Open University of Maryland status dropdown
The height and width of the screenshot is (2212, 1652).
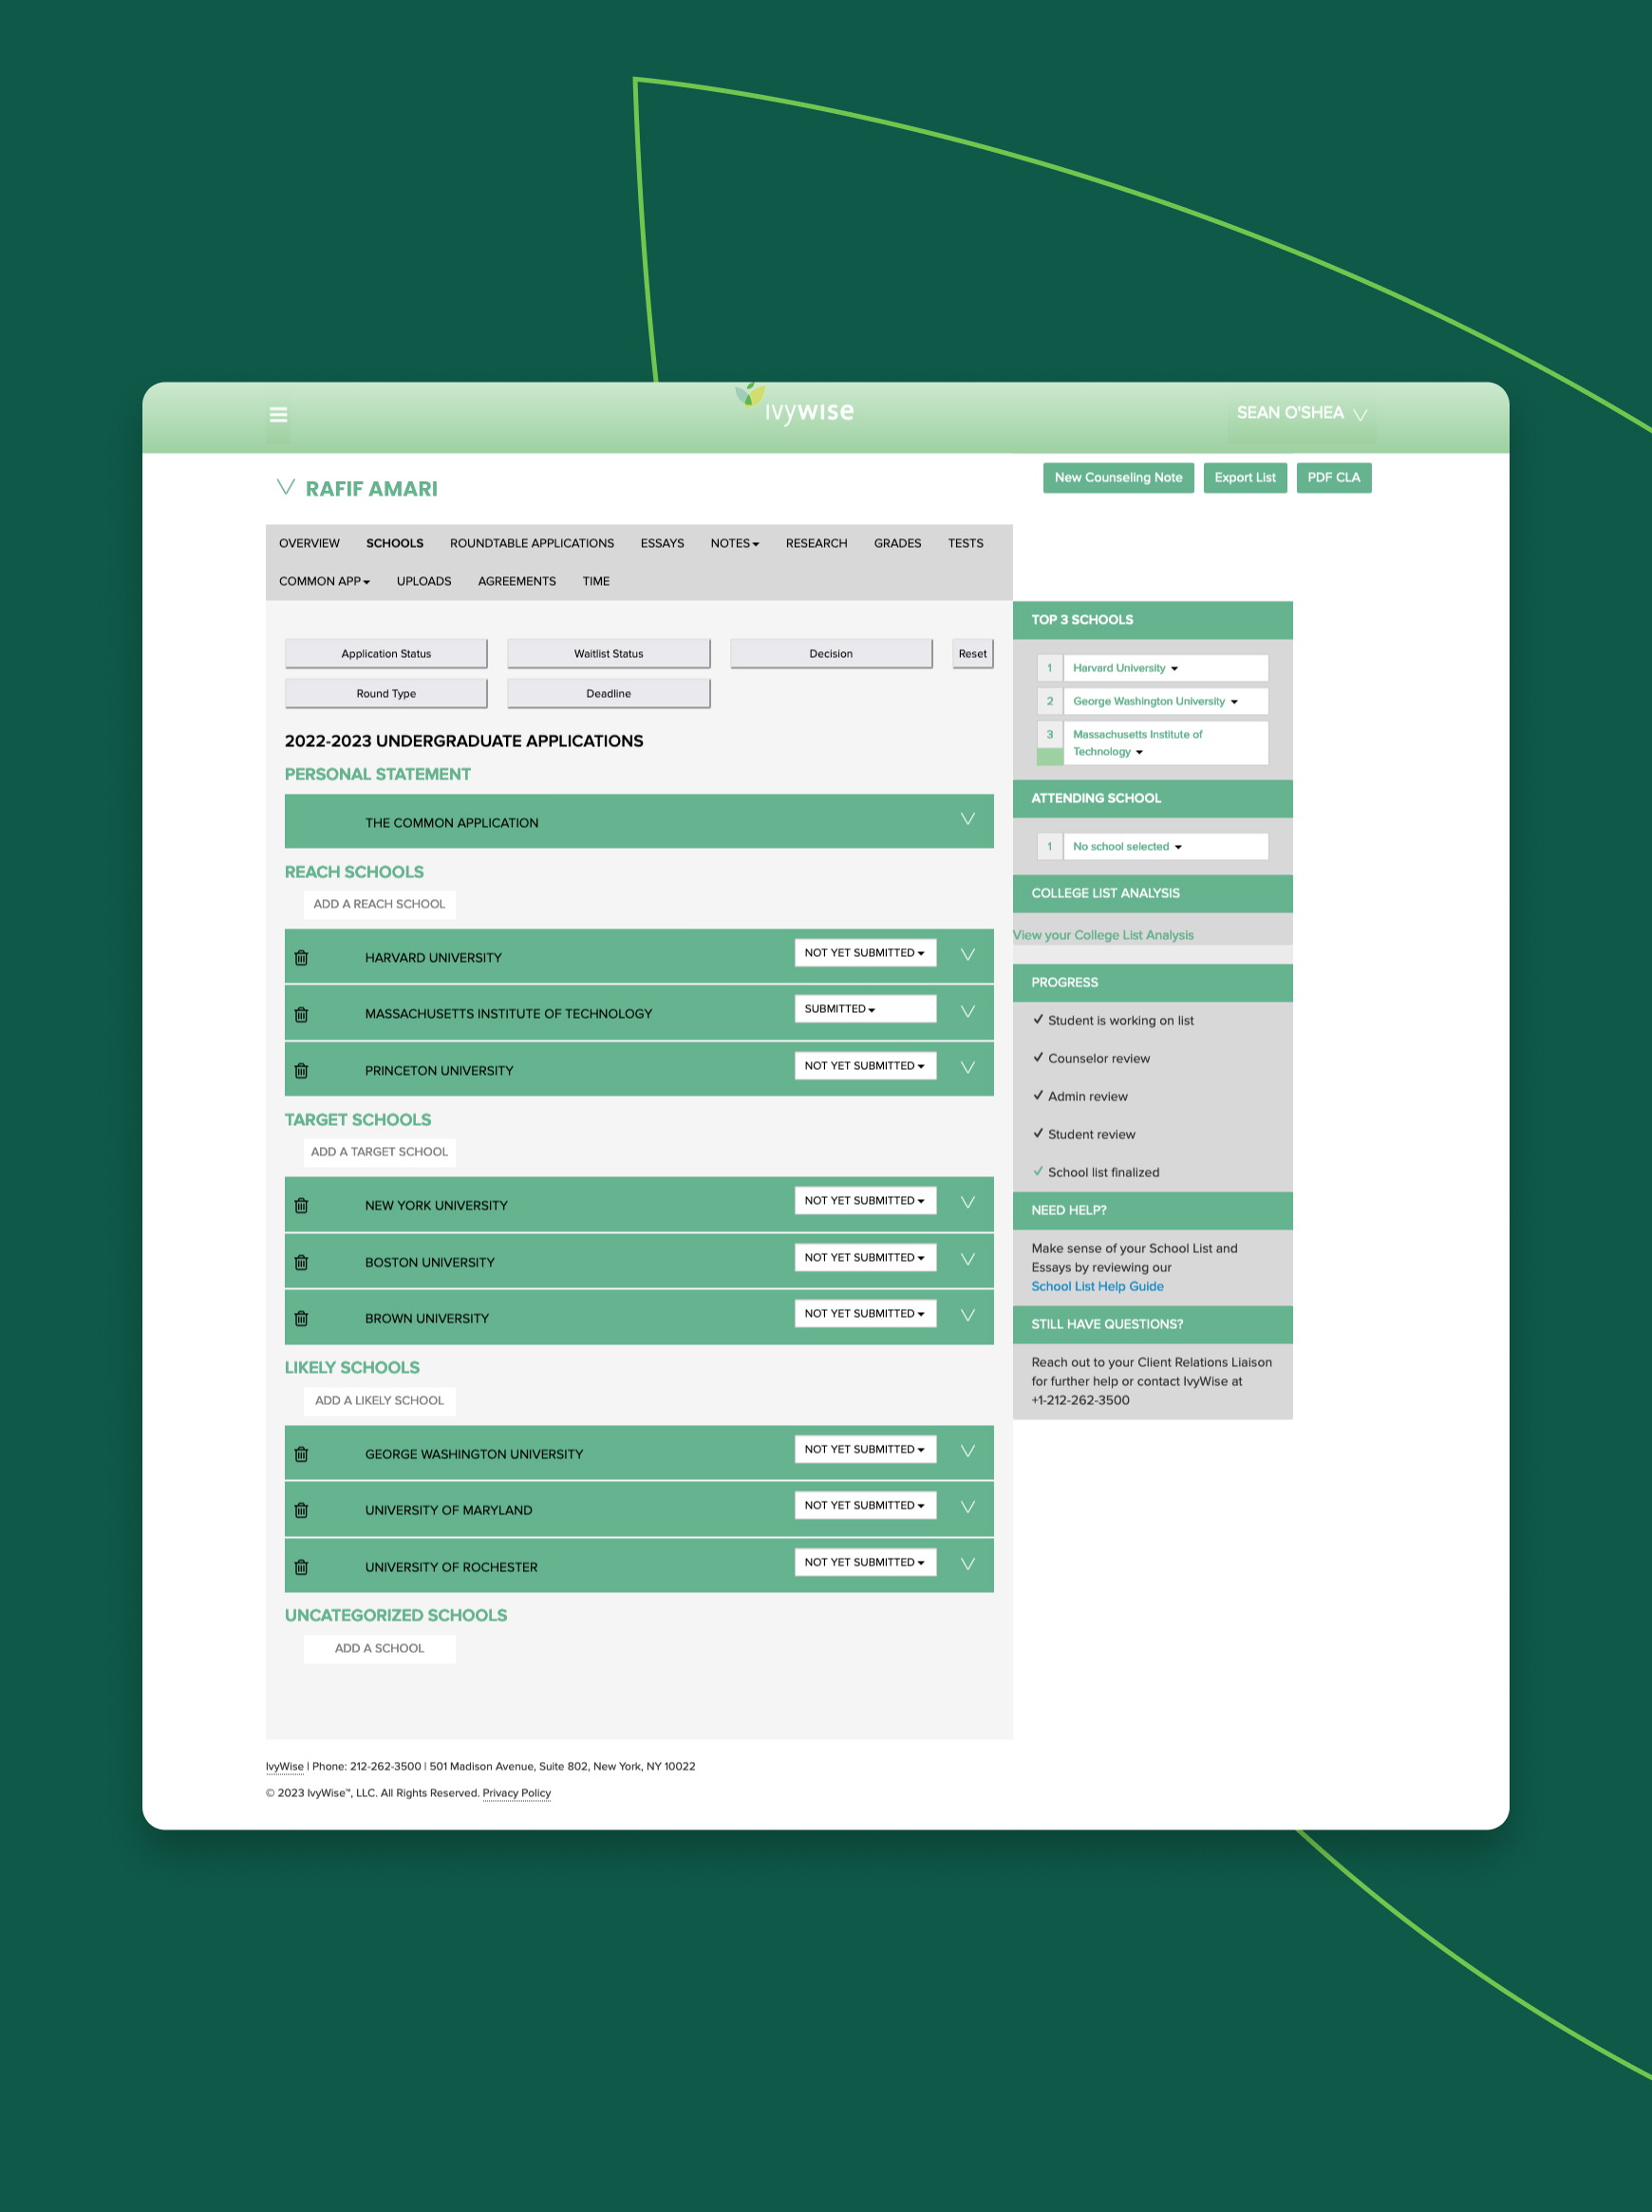click(x=865, y=1506)
